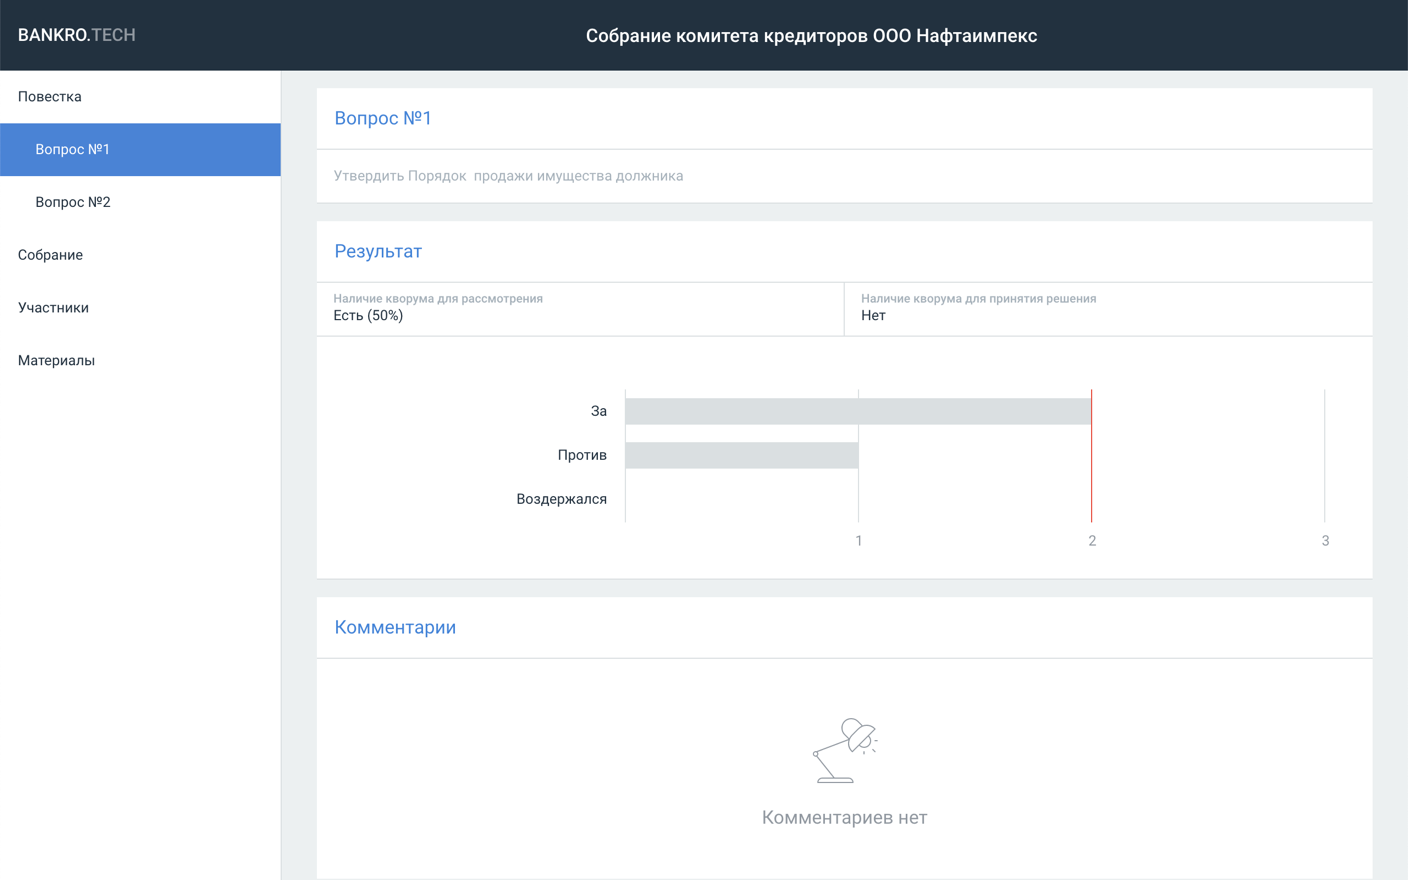Click the Вопрос №1 card heading

coord(383,118)
